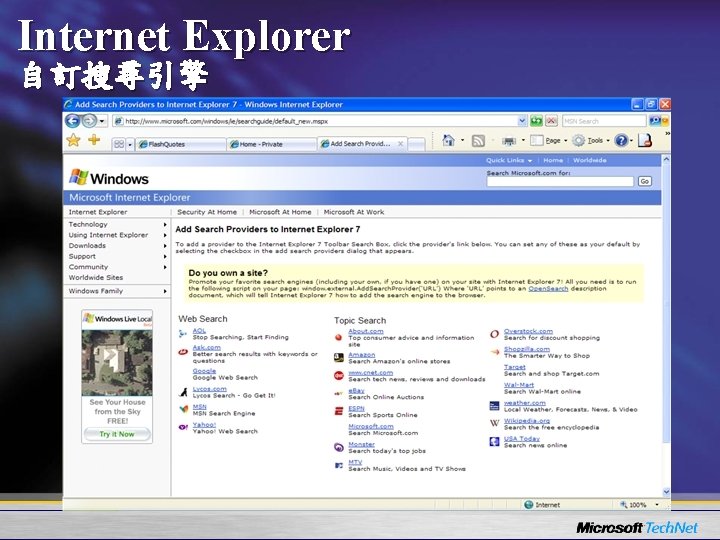Click the Worldwide header link
The width and height of the screenshot is (720, 540).
tap(590, 160)
